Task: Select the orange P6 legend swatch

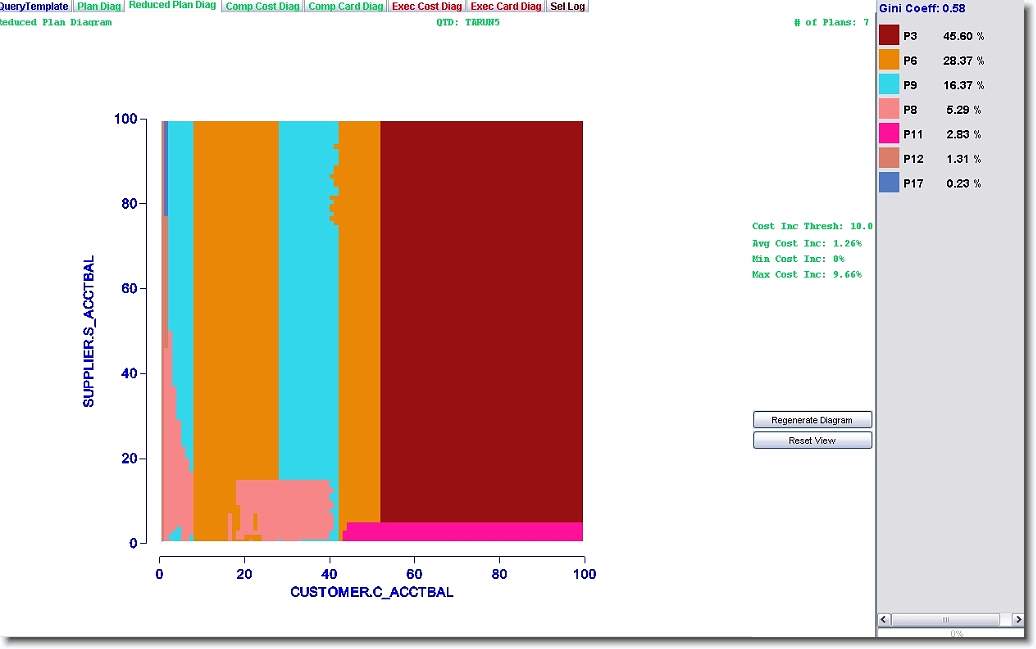Action: (x=889, y=60)
